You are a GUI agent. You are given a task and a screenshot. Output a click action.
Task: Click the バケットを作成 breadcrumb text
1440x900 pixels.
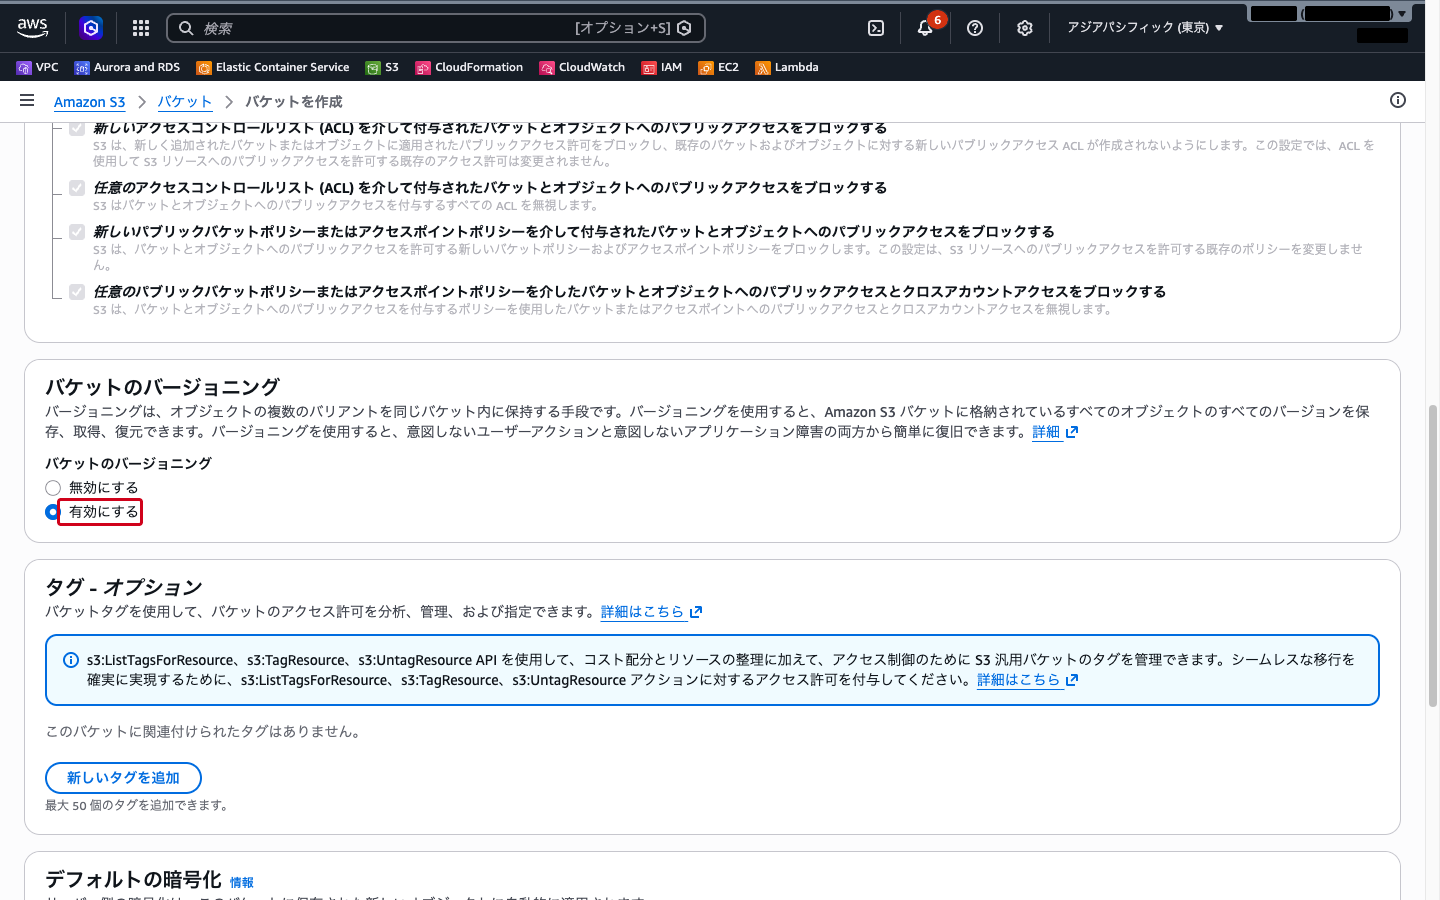point(294,102)
